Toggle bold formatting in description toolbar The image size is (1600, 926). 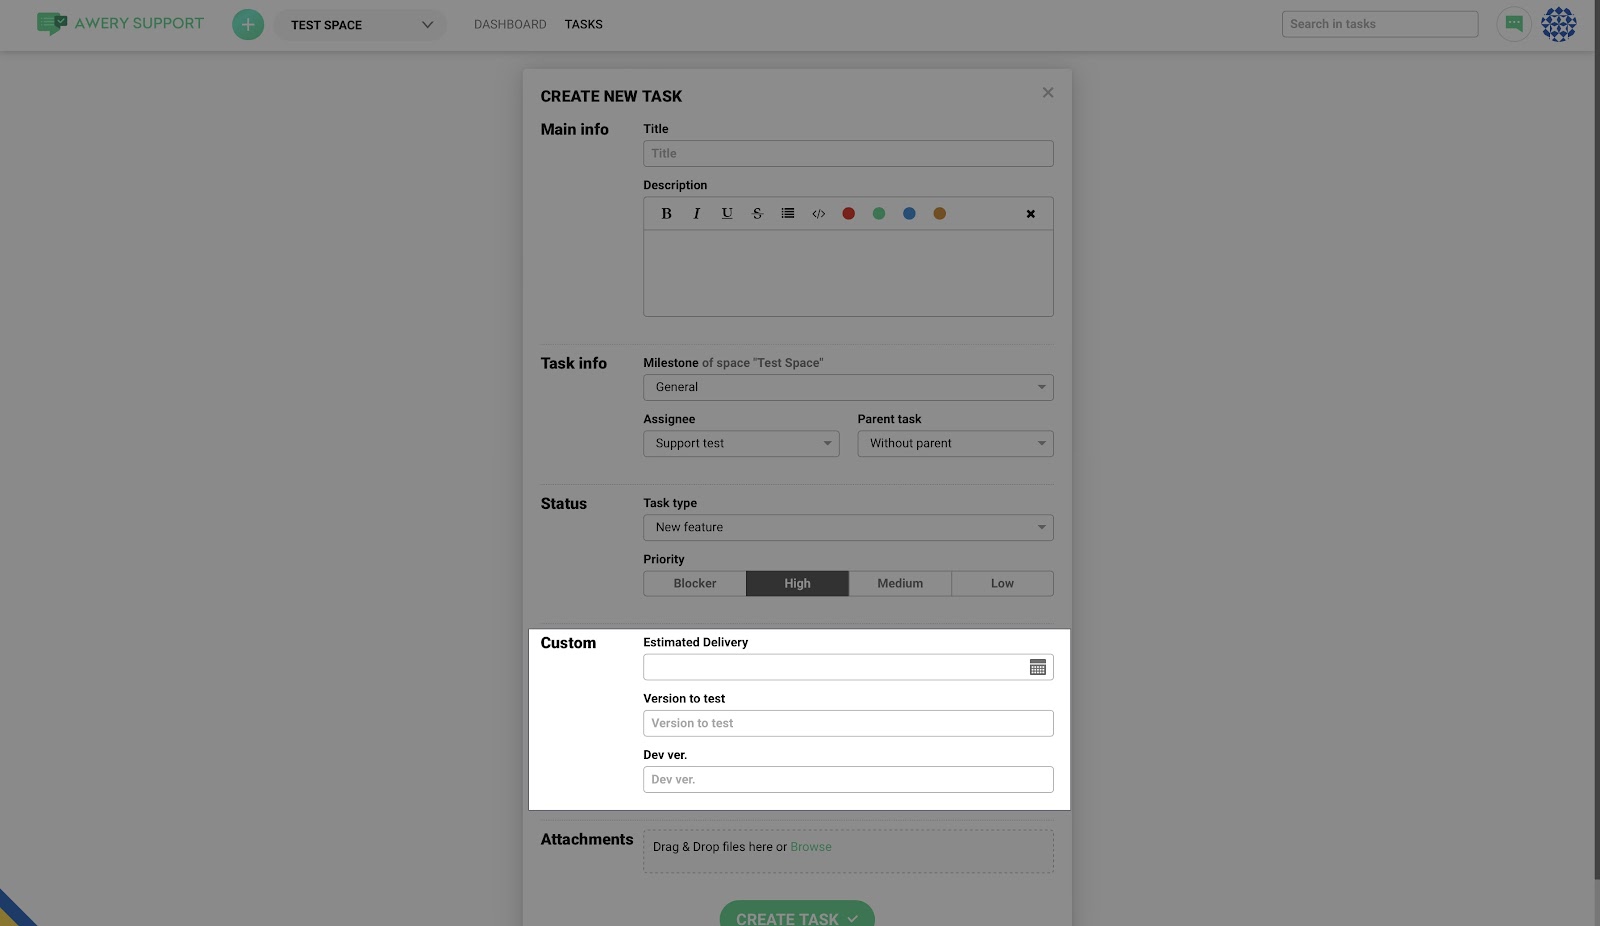666,214
